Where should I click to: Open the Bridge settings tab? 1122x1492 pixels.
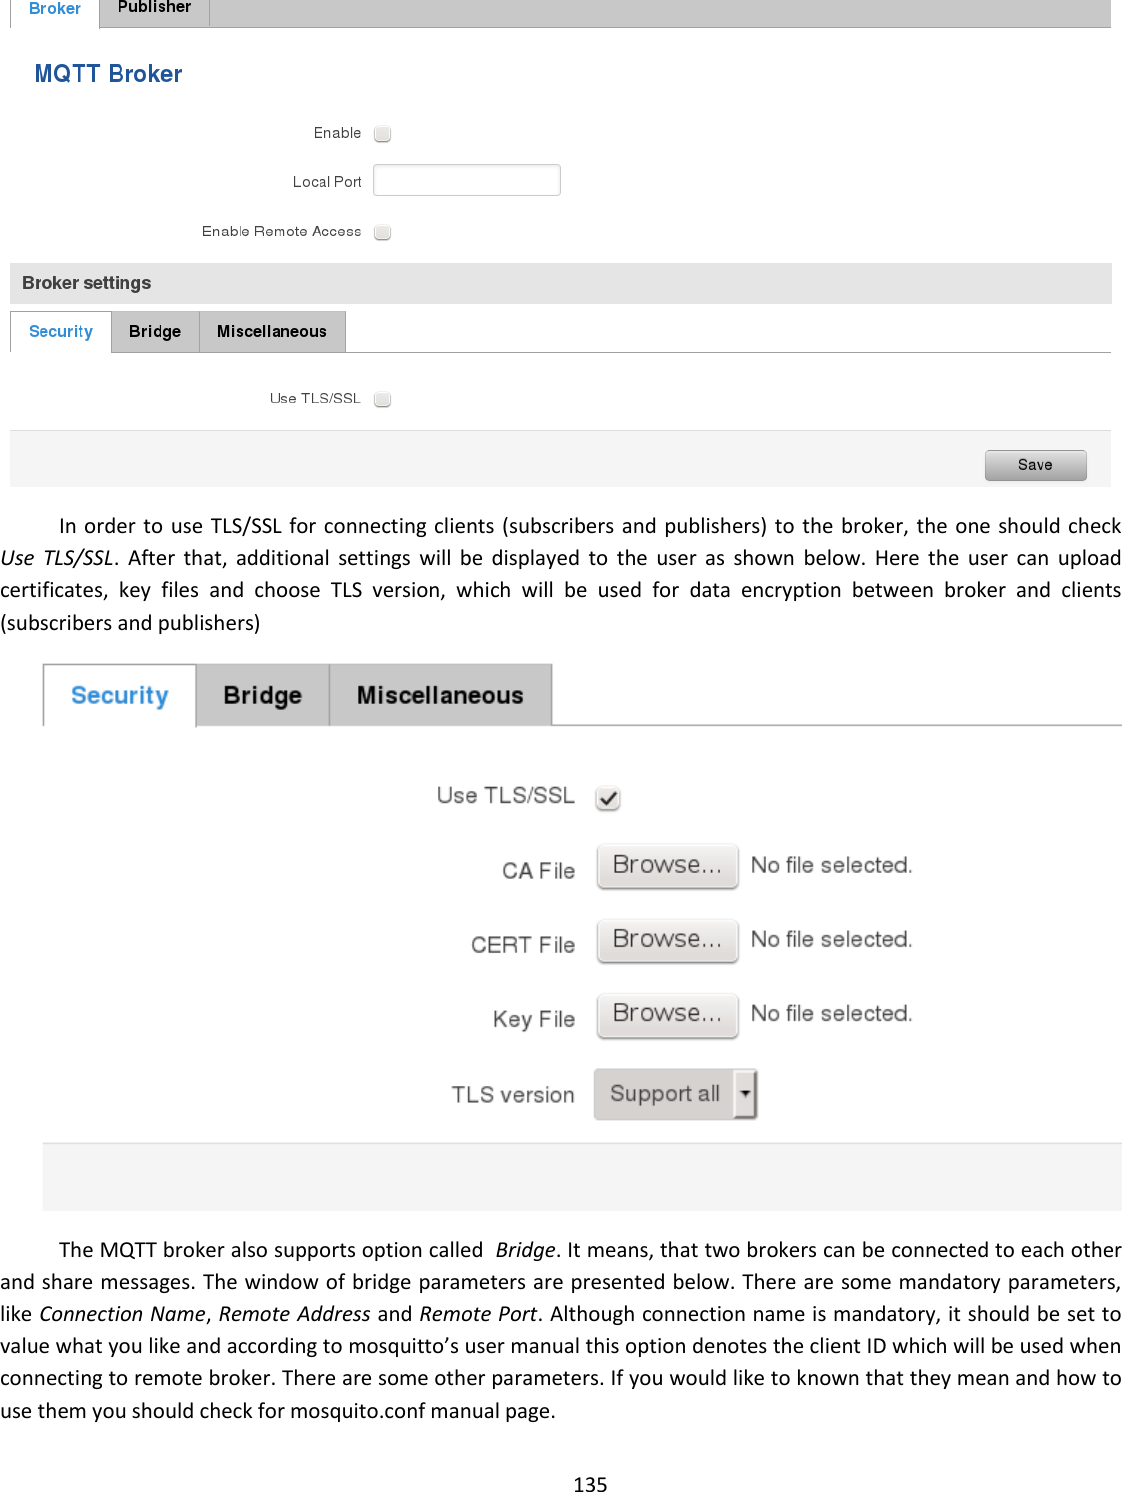154,331
